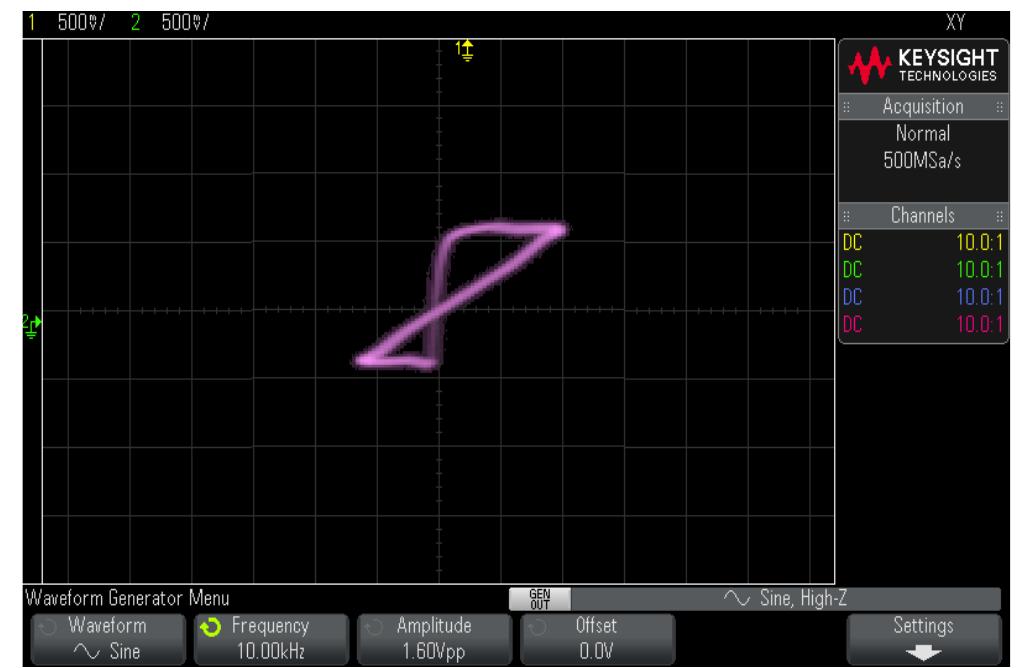The image size is (1026, 668).
Task: Click the Acquisition header left grip icon
Action: [846, 107]
